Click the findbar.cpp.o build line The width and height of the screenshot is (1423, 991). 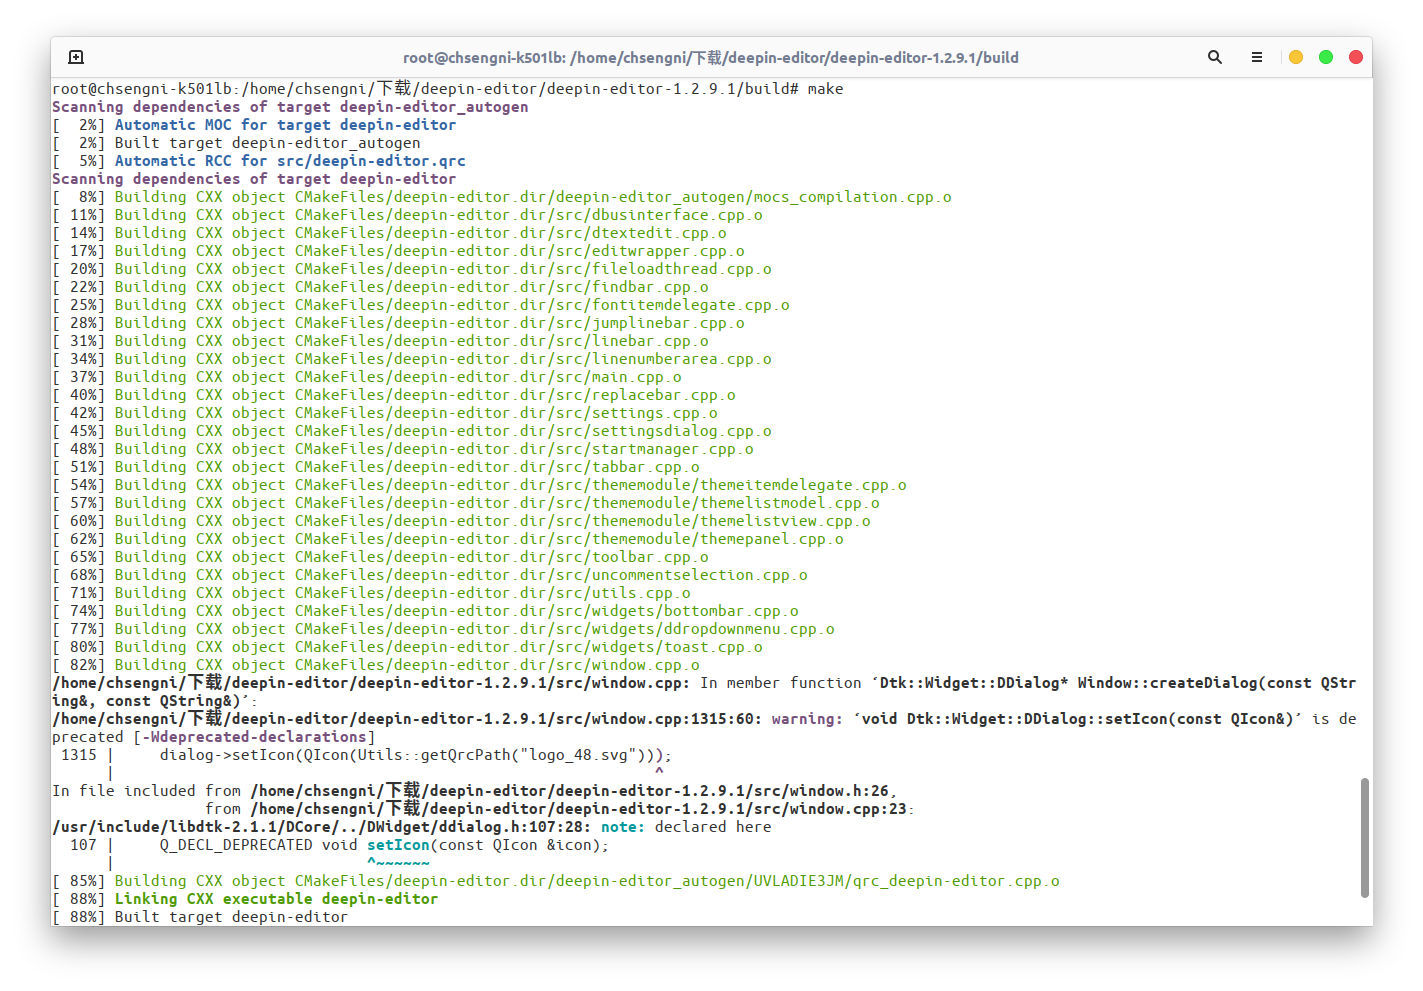point(380,287)
